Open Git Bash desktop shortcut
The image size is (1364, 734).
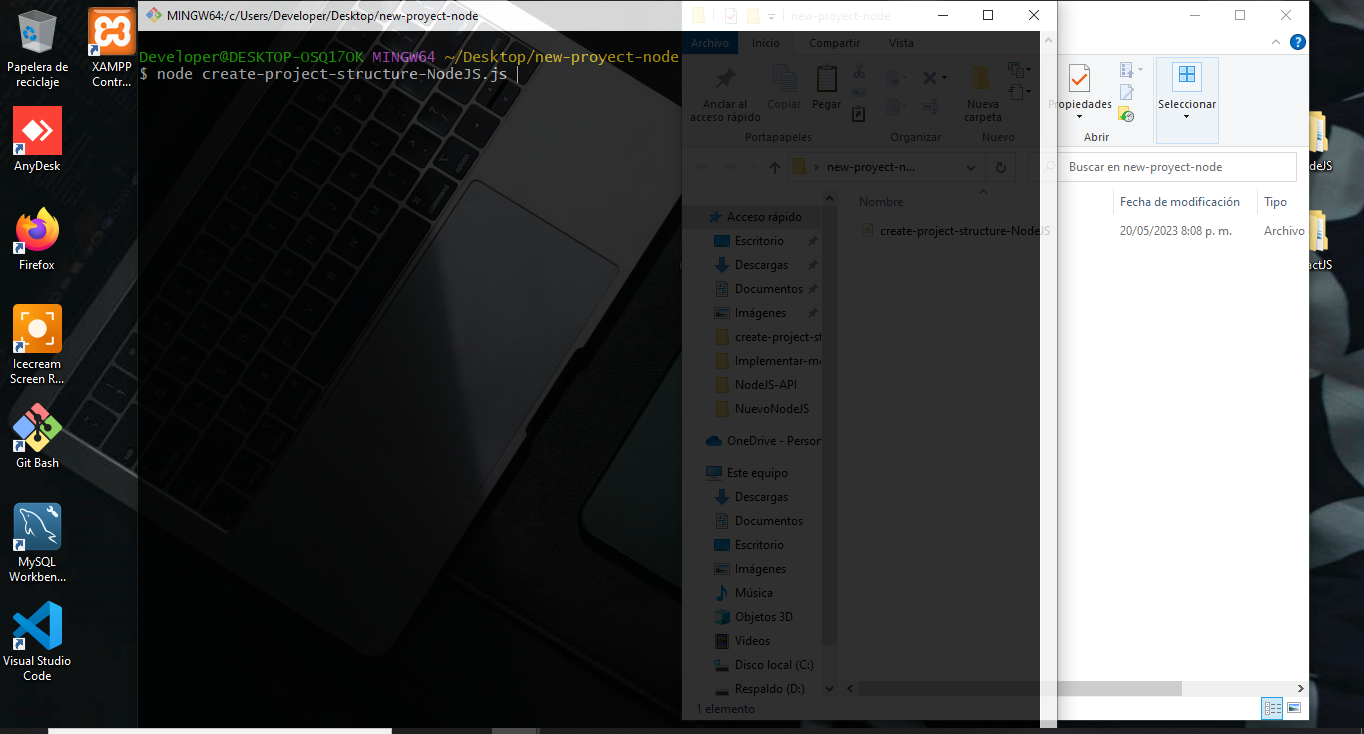point(37,437)
